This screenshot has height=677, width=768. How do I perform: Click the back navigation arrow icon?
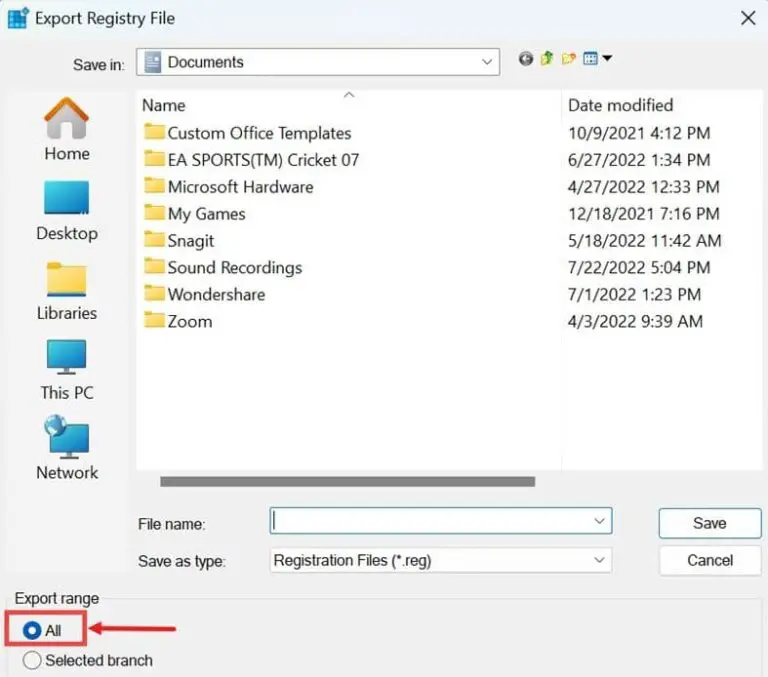526,59
